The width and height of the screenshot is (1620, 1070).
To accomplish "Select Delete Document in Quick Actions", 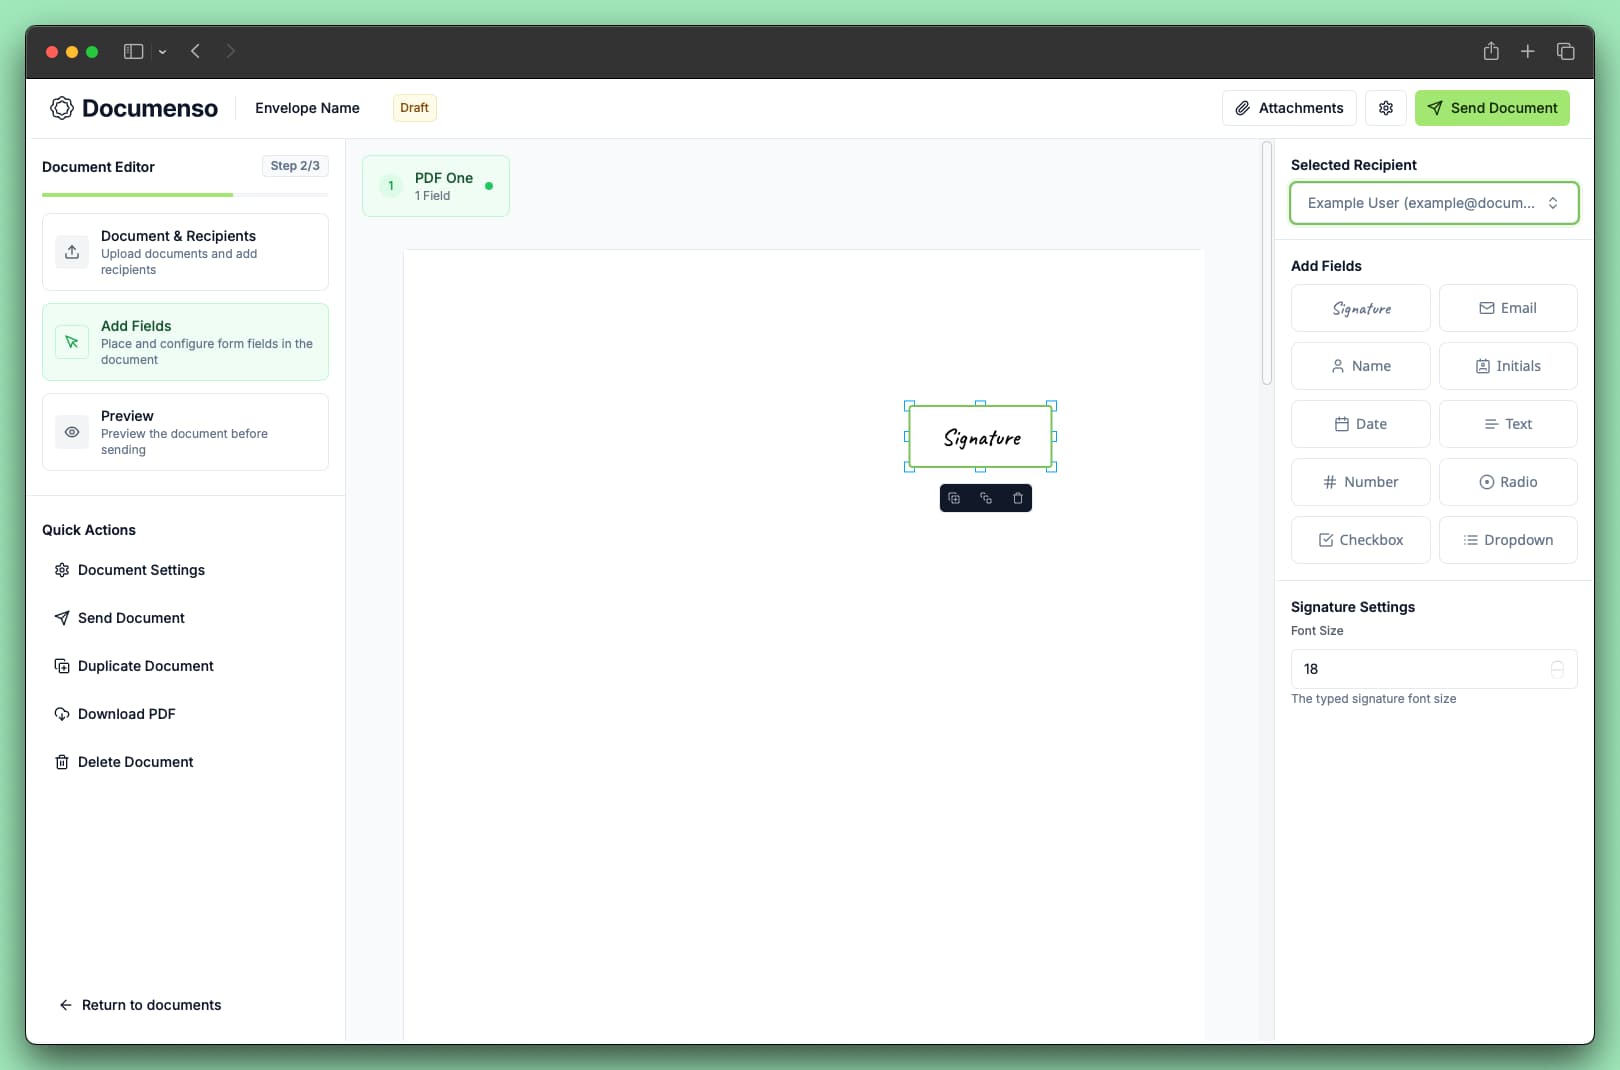I will click(135, 761).
